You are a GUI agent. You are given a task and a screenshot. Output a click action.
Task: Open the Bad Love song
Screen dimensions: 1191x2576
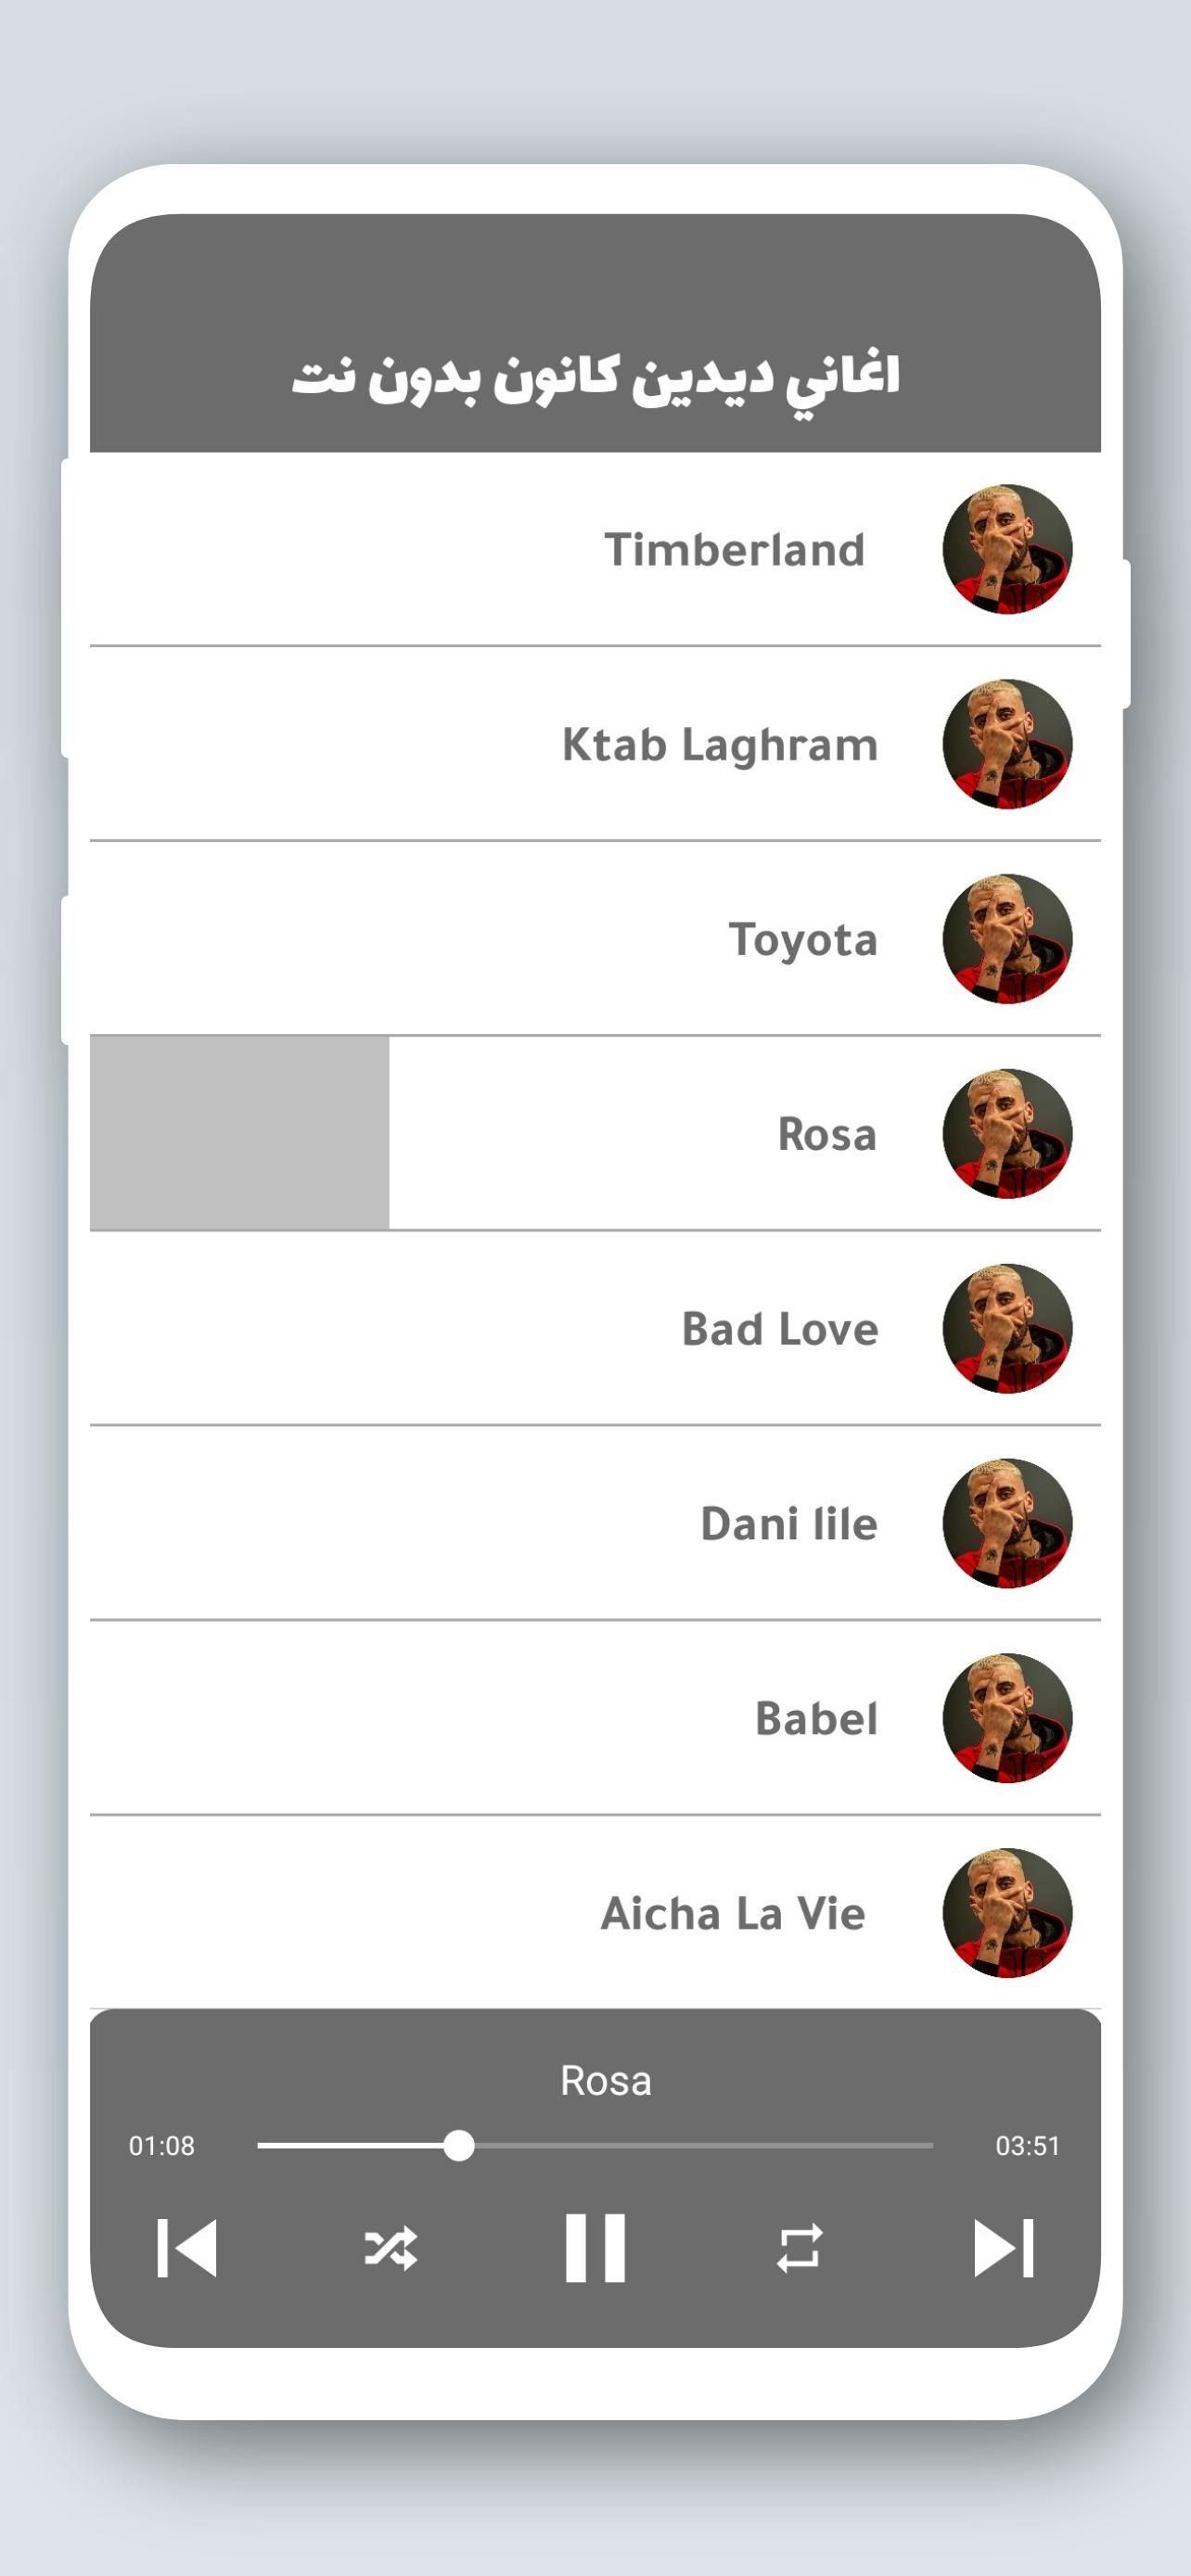click(x=595, y=1328)
